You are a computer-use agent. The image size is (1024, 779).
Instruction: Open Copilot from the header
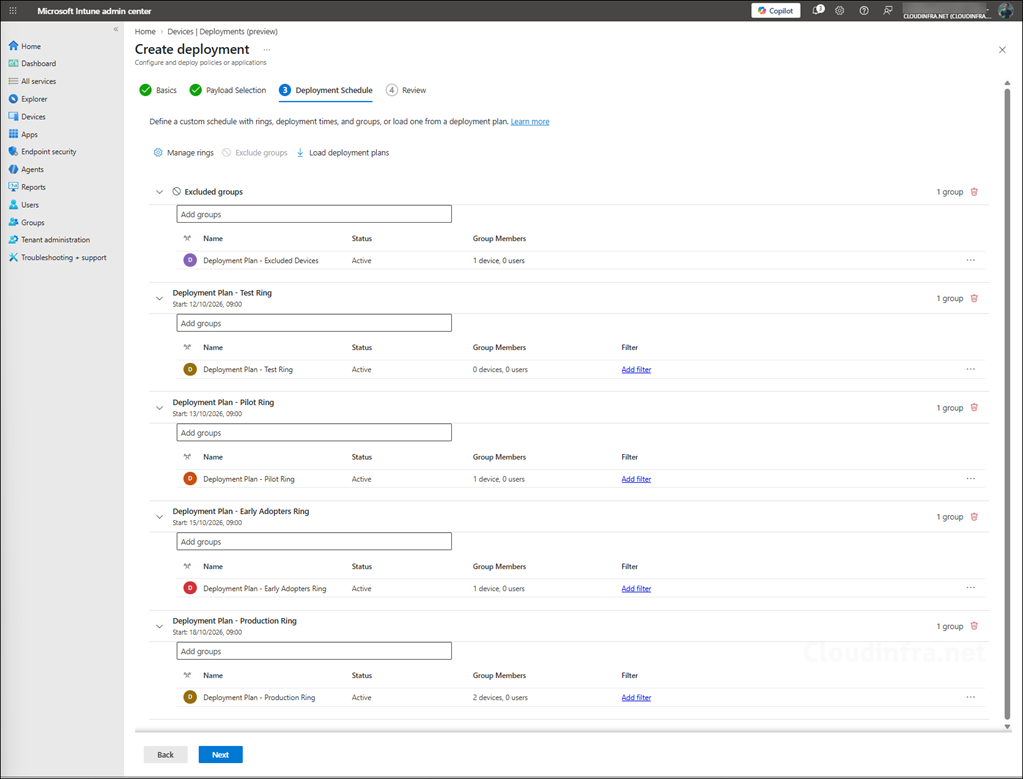tap(775, 10)
